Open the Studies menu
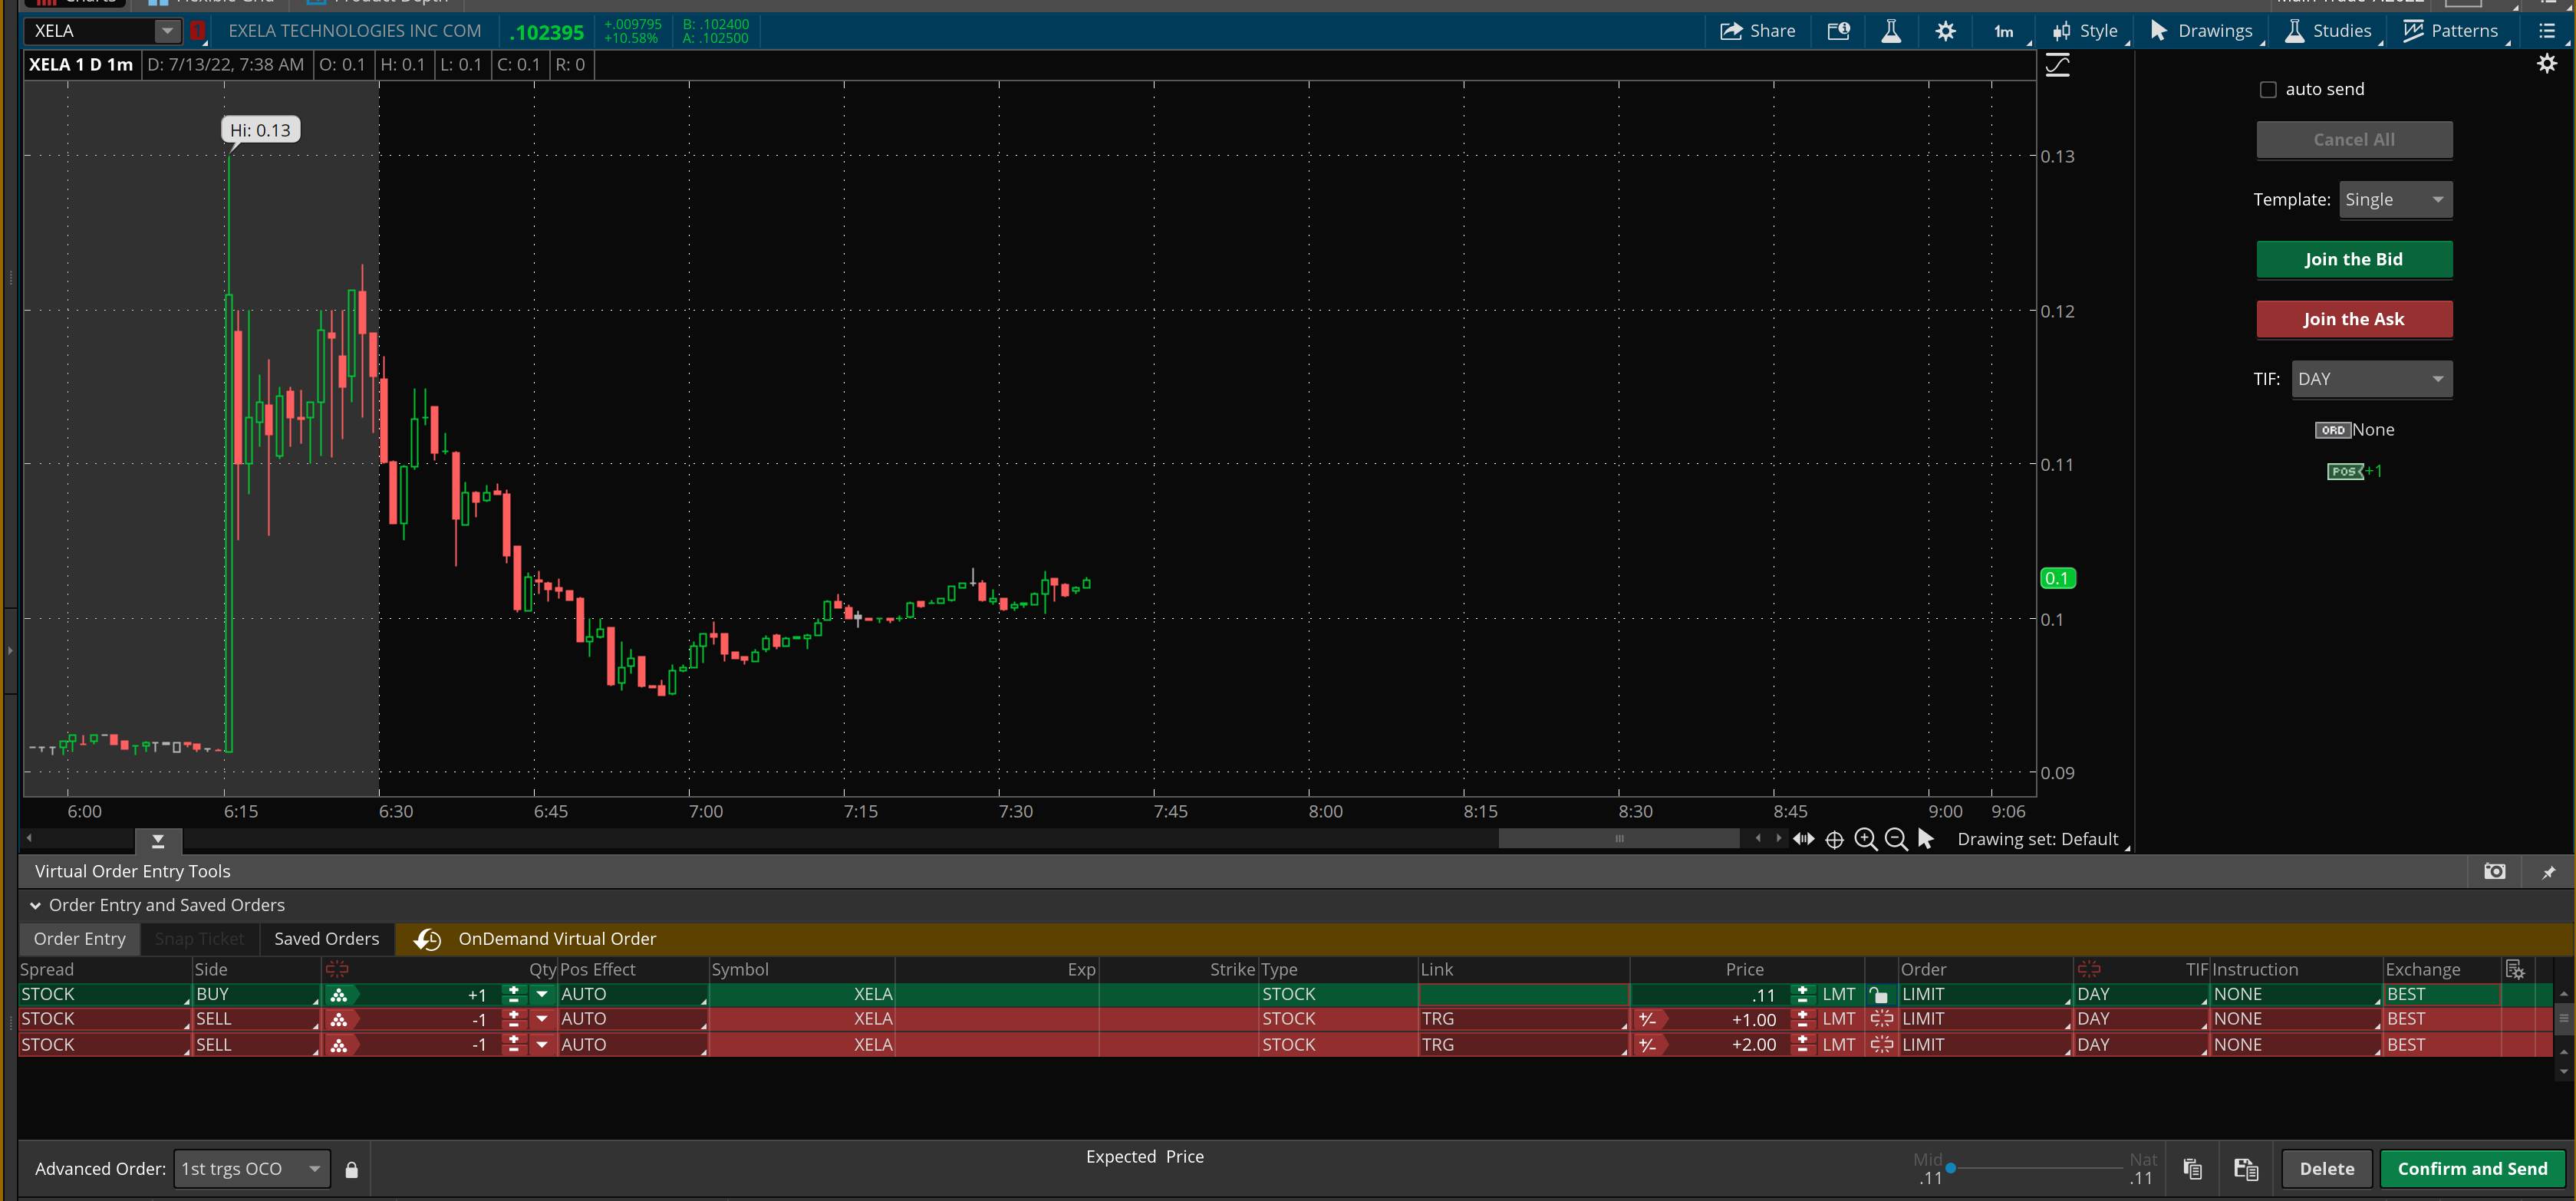 (x=2328, y=31)
